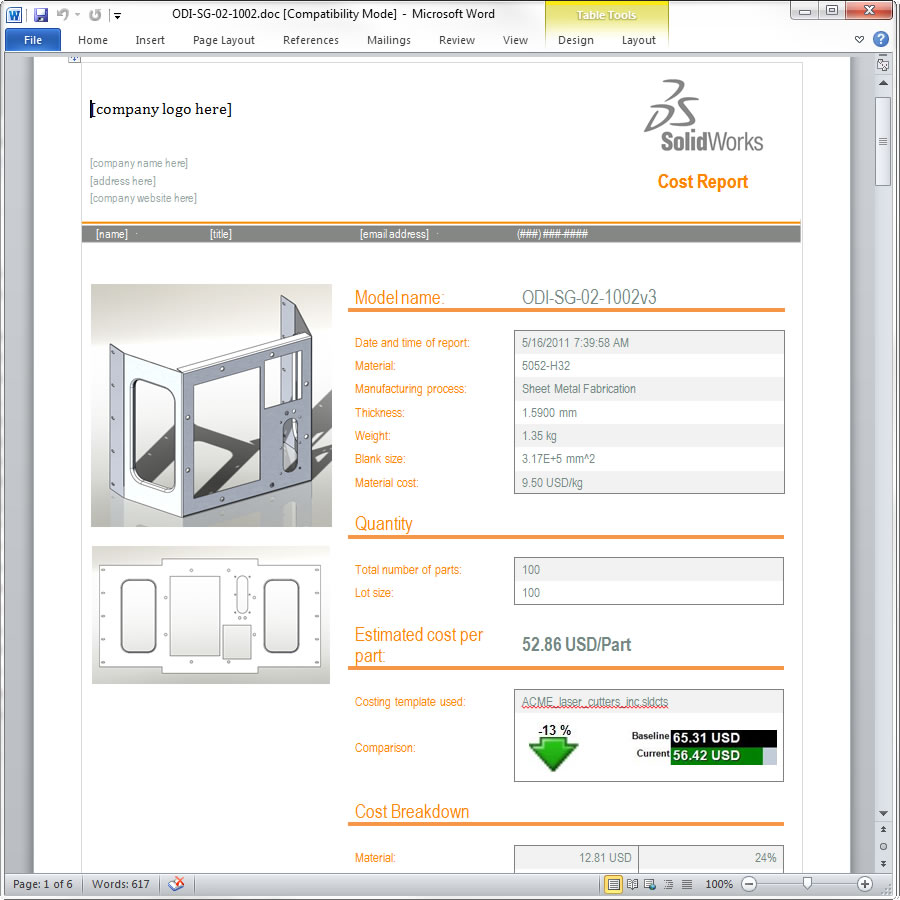Screen dimensions: 900x900
Task: Switch to Full Screen Reading view
Action: (632, 884)
